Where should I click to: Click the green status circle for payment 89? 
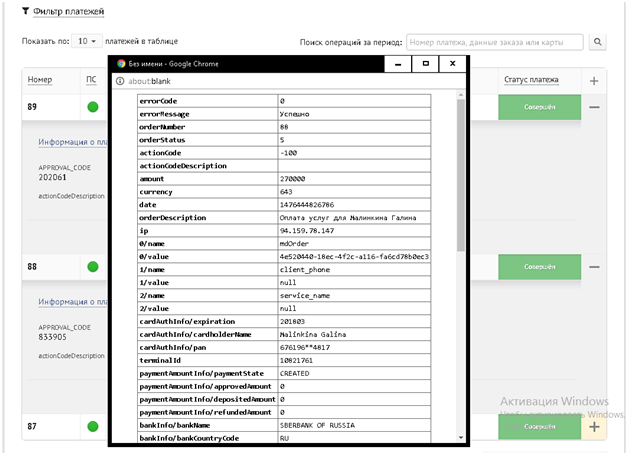pos(93,107)
